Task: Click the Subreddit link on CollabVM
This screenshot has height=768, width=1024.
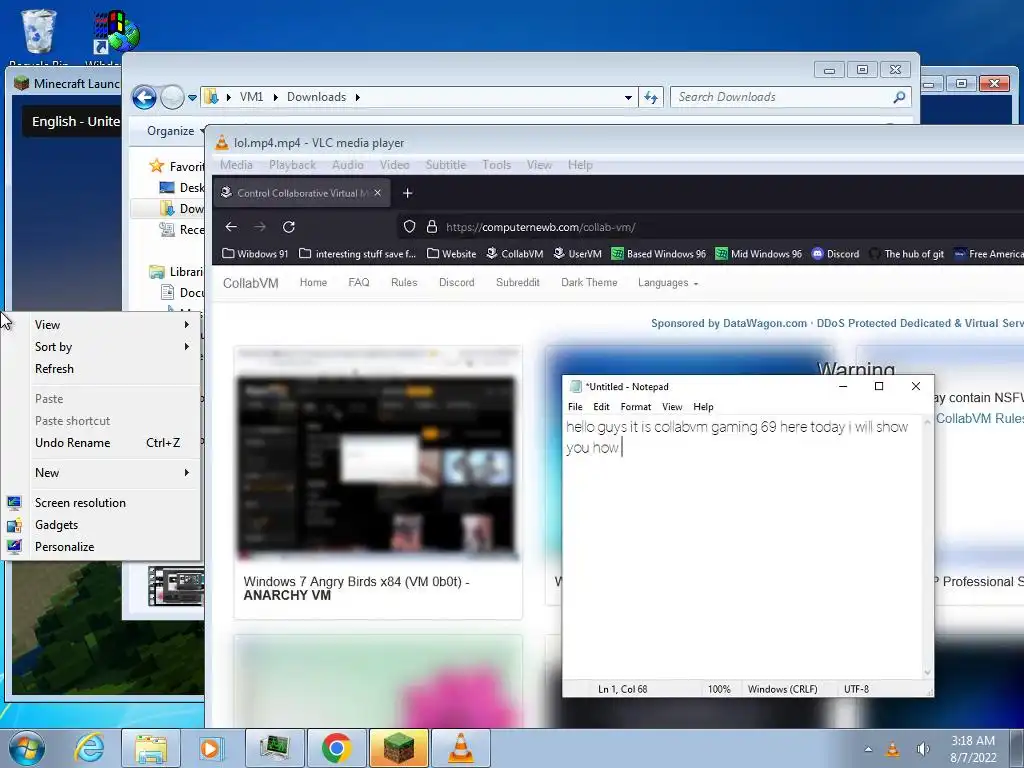Action: click(518, 283)
